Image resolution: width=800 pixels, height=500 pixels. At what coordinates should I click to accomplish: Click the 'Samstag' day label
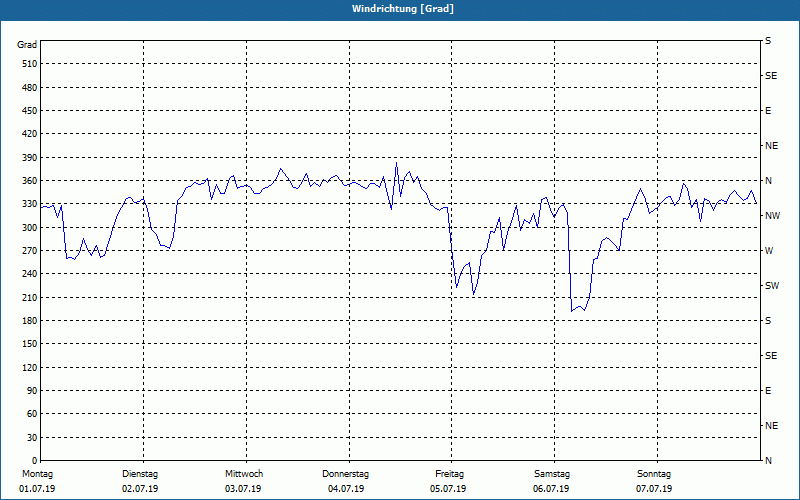552,474
